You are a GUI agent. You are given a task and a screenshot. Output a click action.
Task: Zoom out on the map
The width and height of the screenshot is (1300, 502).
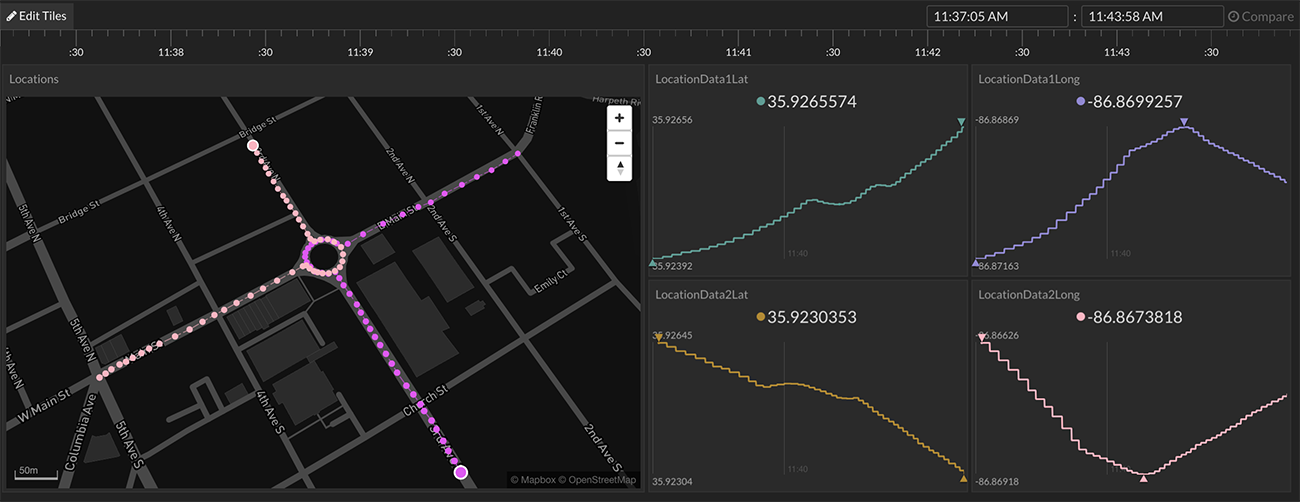click(x=619, y=143)
